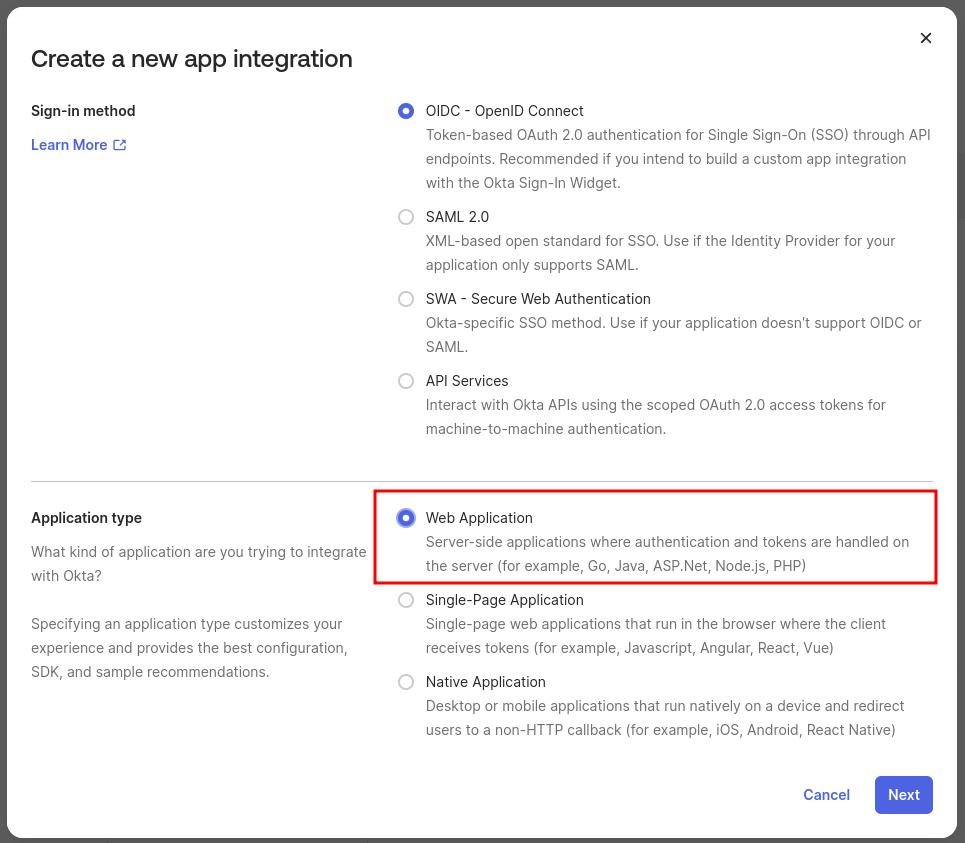Click the Web Application label text
Image resolution: width=965 pixels, height=843 pixels.
479,518
